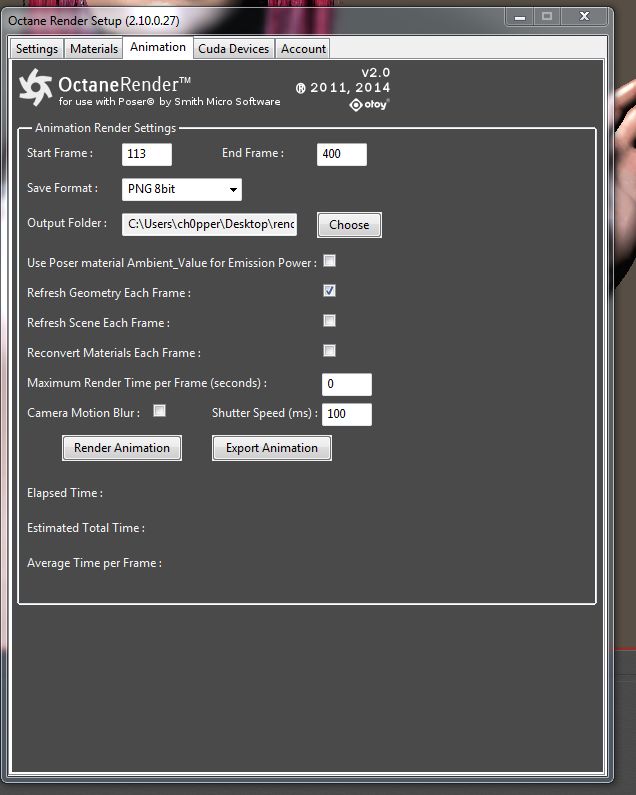Enable Reconvert Materials Each Frame
This screenshot has height=795, width=636.
[x=330, y=351]
